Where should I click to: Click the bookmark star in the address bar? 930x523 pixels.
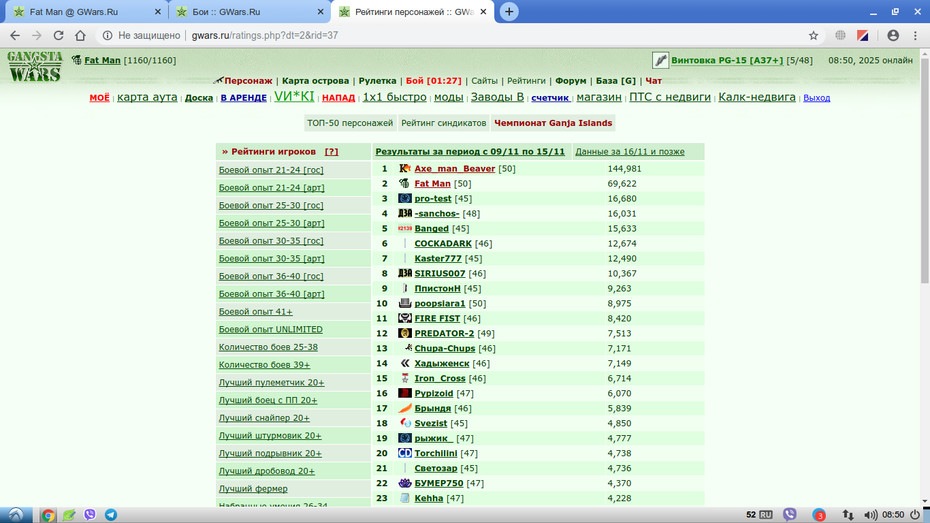[x=813, y=36]
